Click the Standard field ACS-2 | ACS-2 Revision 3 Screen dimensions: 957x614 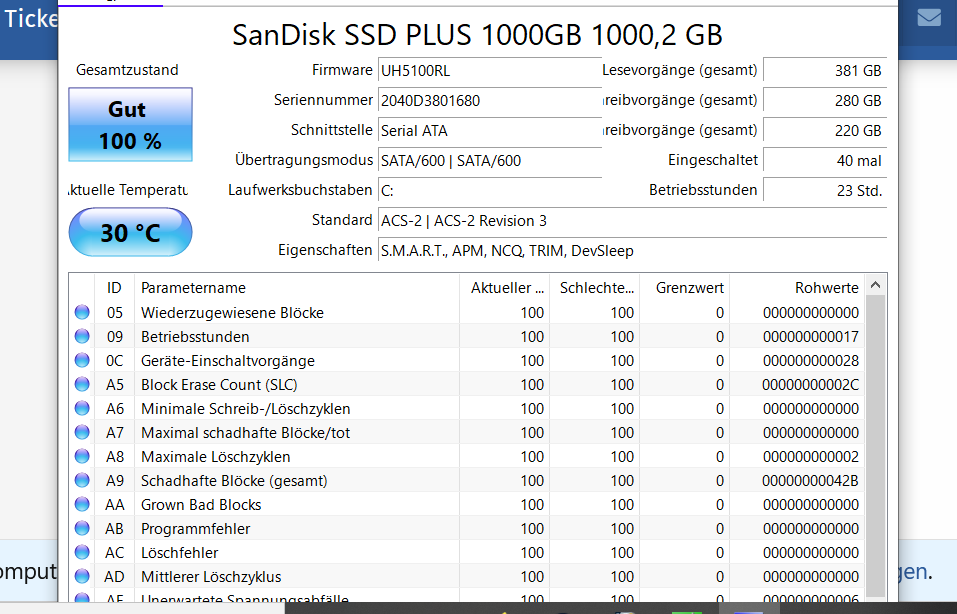[x=632, y=220]
